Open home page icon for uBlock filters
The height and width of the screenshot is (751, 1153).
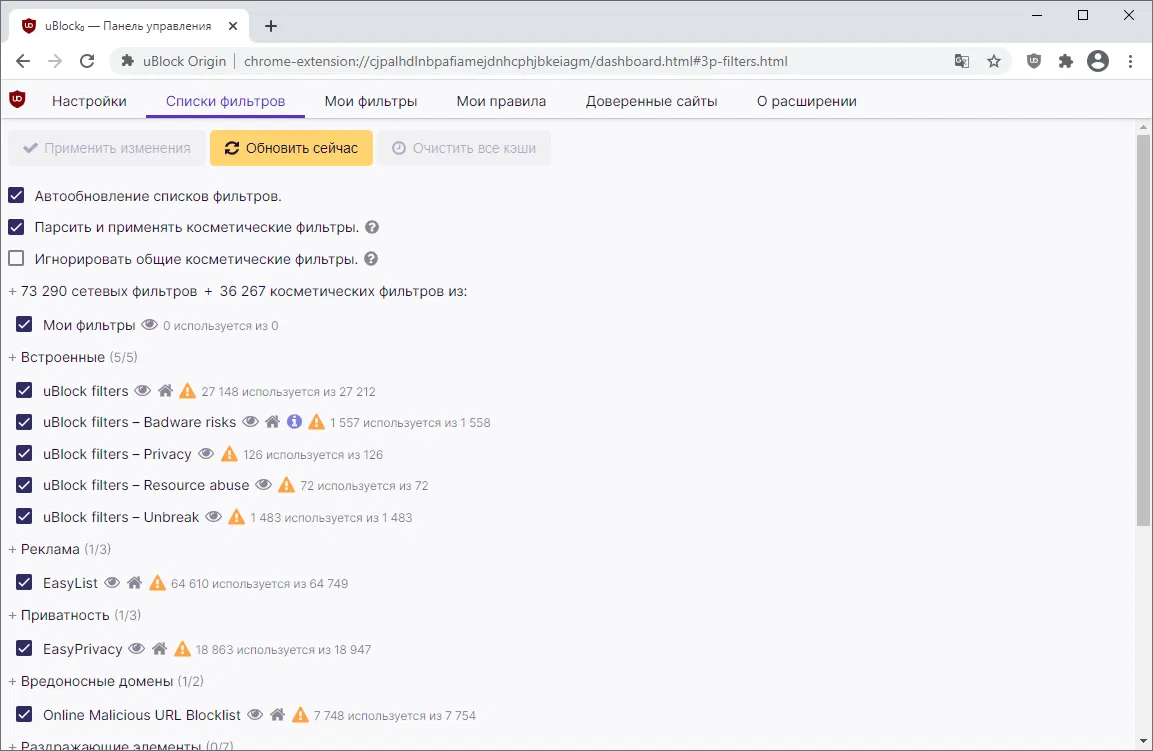[165, 391]
